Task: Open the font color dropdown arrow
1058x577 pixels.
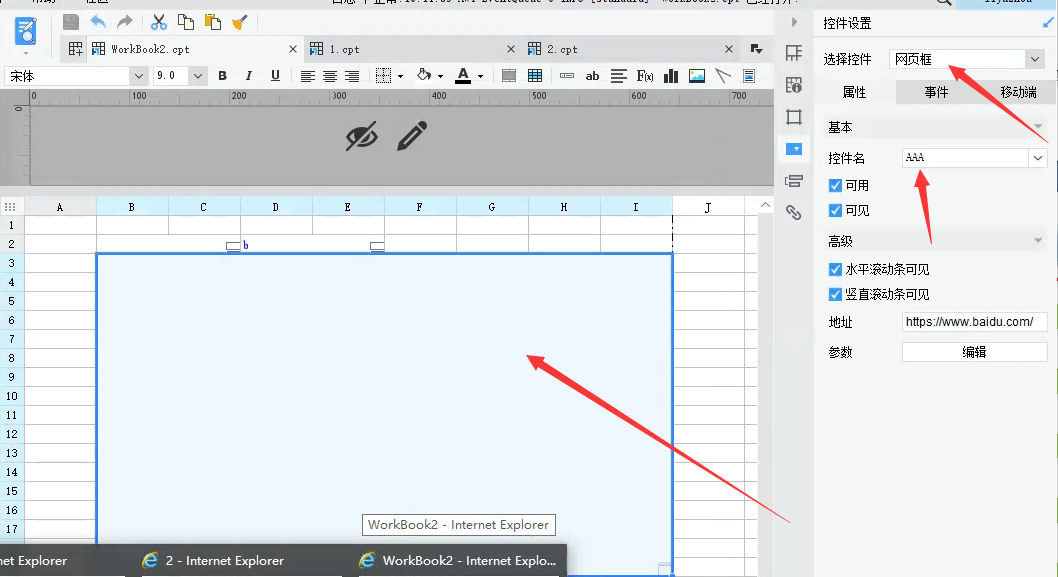Action: (x=480, y=77)
